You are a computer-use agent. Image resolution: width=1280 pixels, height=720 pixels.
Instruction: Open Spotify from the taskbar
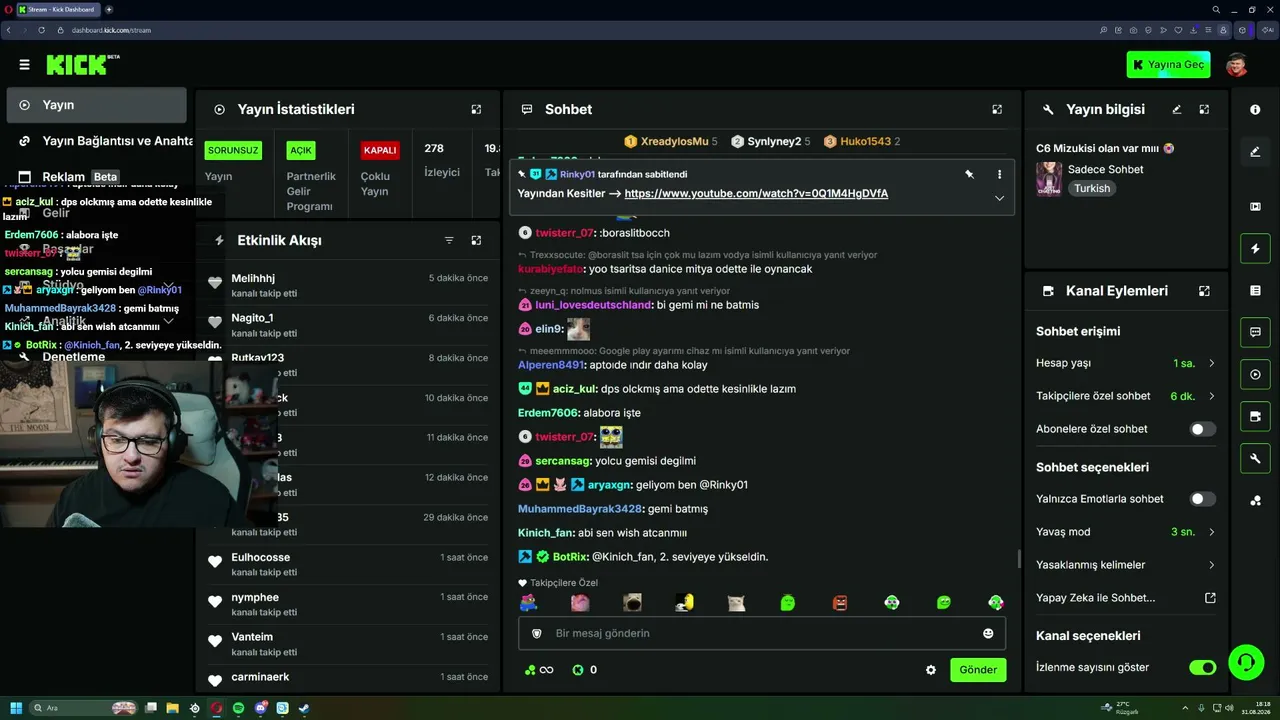click(x=238, y=708)
